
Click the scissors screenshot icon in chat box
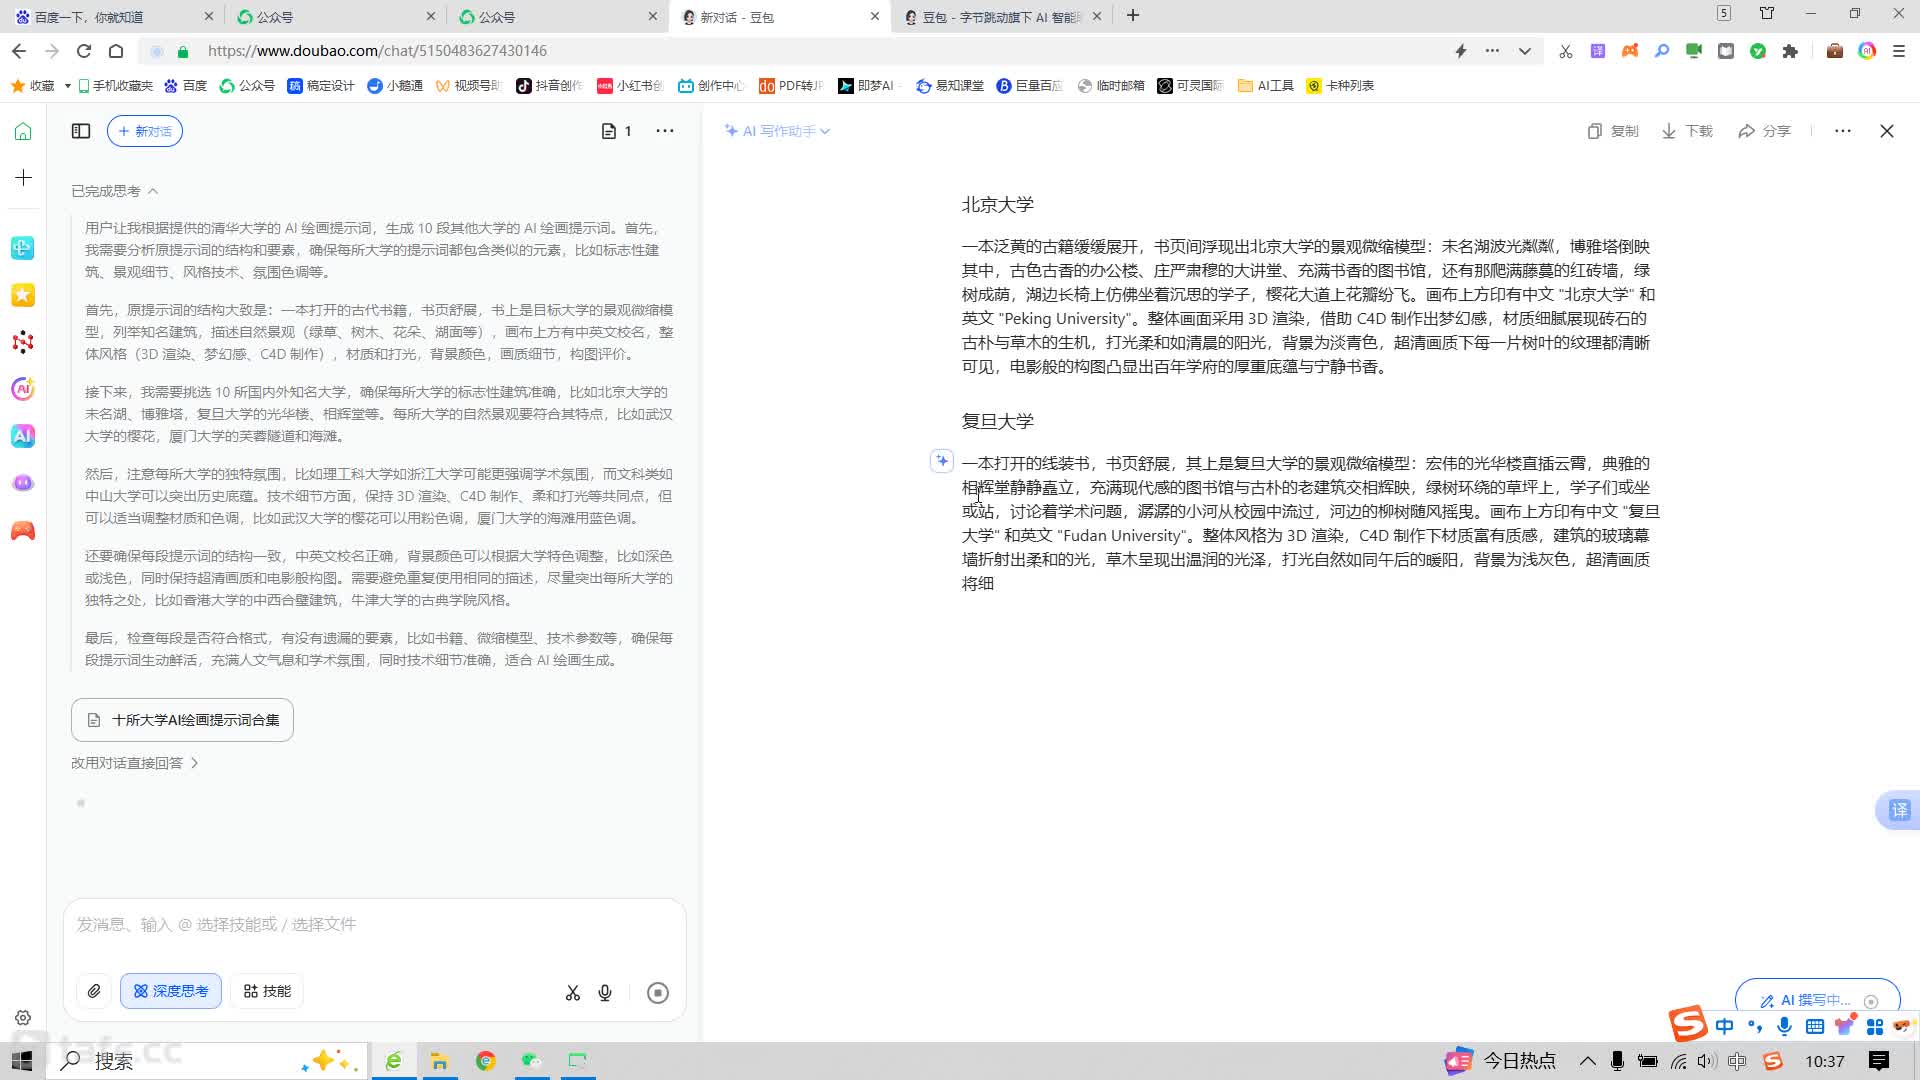tap(572, 993)
